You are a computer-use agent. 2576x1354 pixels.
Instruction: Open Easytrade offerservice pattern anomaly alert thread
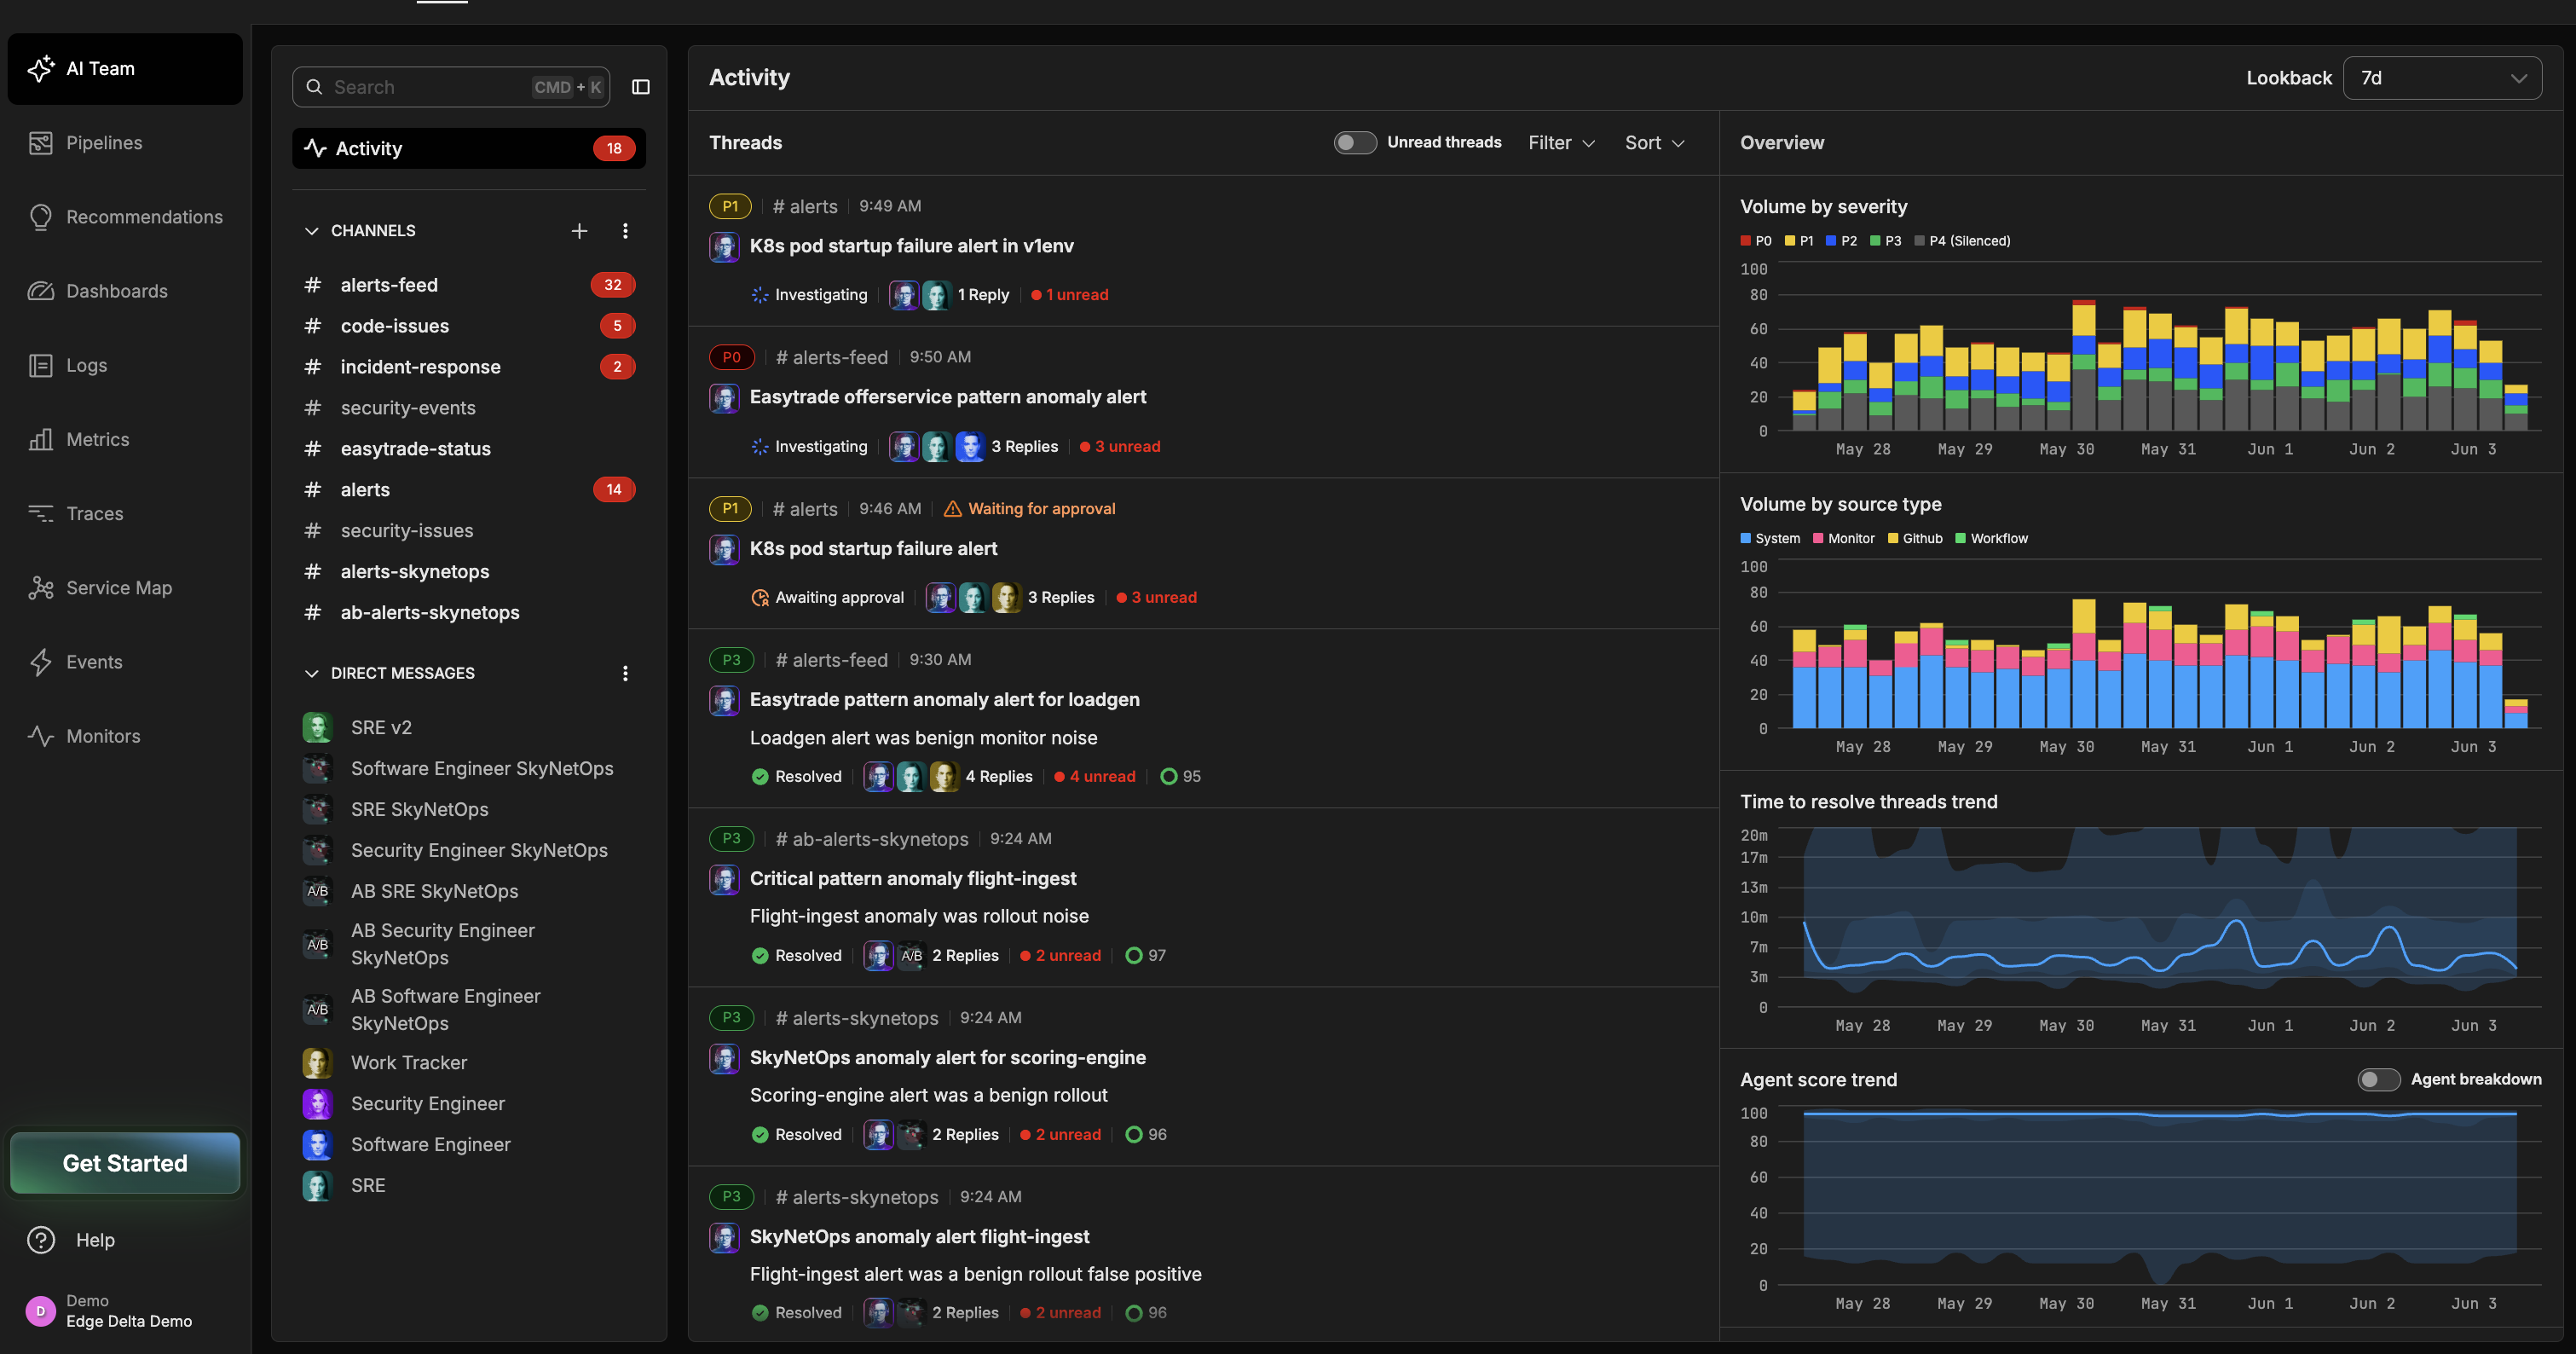[x=947, y=397]
